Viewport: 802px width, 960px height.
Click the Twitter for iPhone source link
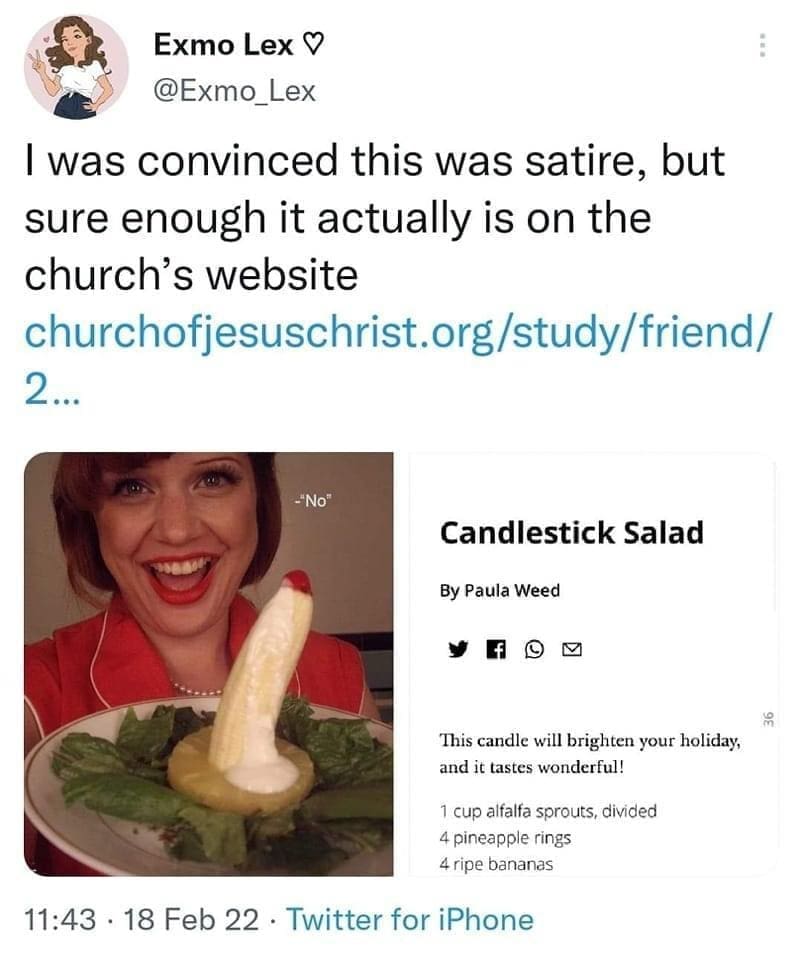[410, 919]
